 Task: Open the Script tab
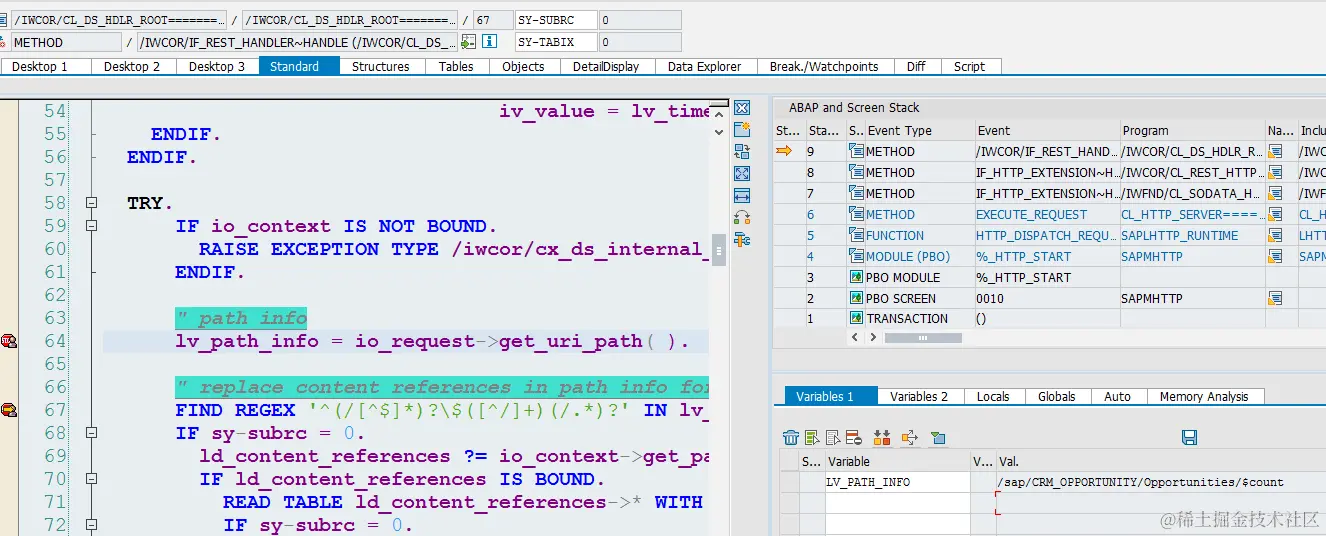coord(970,66)
